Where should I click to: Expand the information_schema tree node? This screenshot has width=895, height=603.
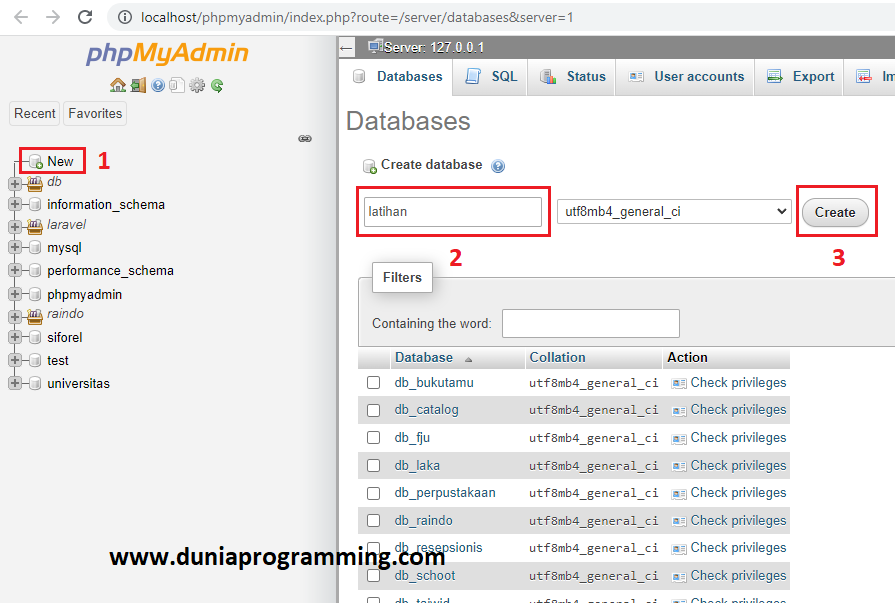tap(15, 204)
